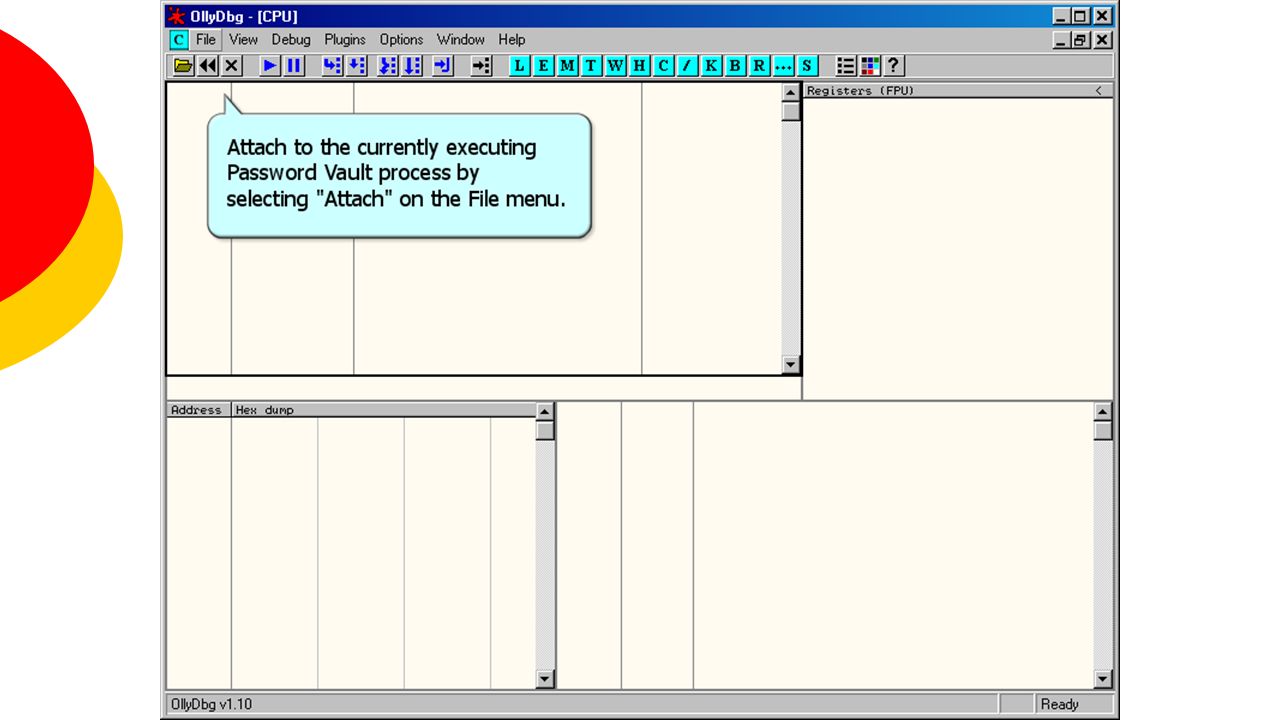The image size is (1280, 720).
Task: Show Breakpoints with B button
Action: point(735,66)
